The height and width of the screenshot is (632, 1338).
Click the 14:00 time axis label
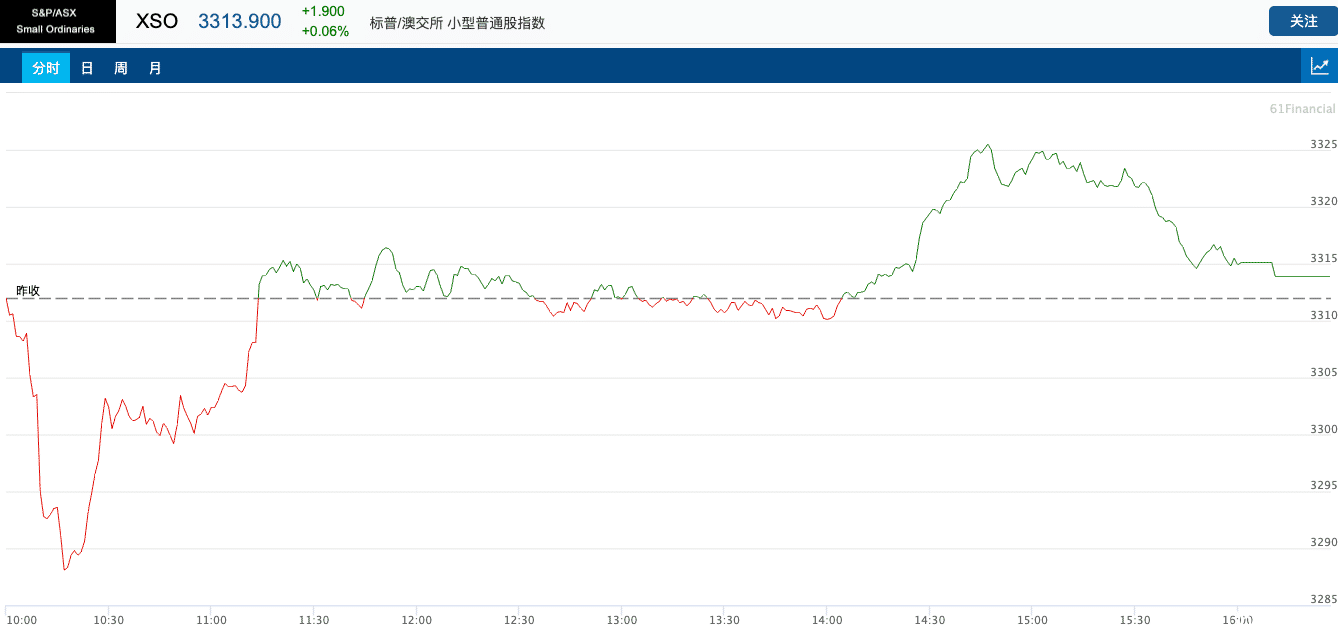(827, 620)
